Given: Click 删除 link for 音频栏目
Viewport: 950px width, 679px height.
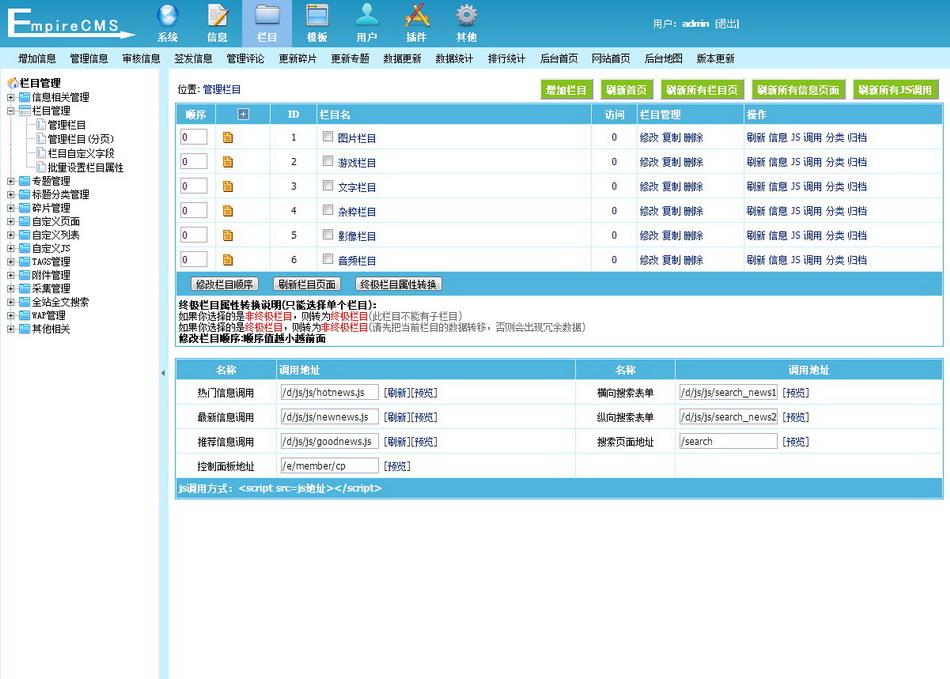Looking at the screenshot, I should point(694,260).
